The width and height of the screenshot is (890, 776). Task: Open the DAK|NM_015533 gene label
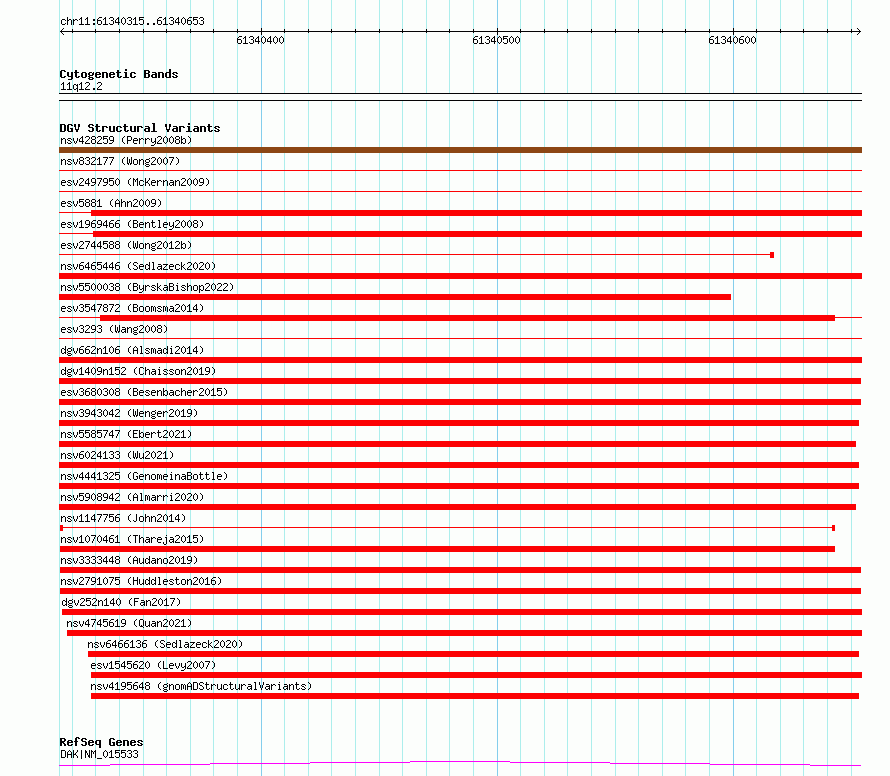(x=99, y=754)
